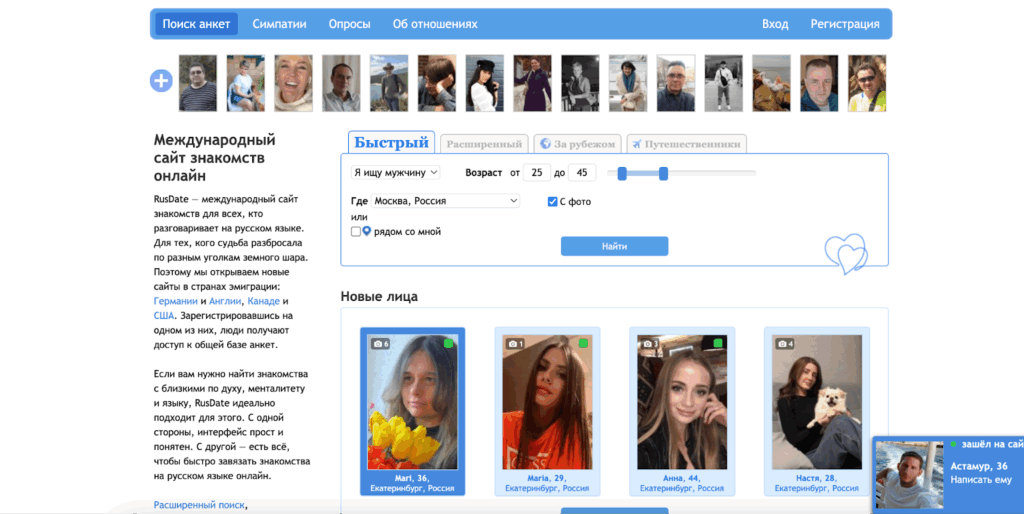Open the Регистрация link
Viewport: 1024px width, 514px height.
844,24
